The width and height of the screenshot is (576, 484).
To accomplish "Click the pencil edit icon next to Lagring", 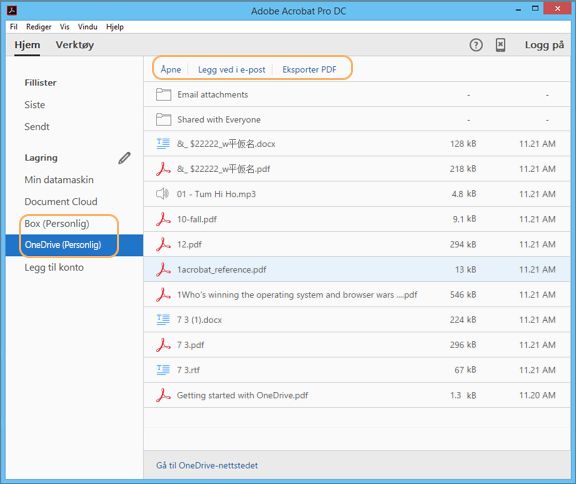I will (x=125, y=158).
